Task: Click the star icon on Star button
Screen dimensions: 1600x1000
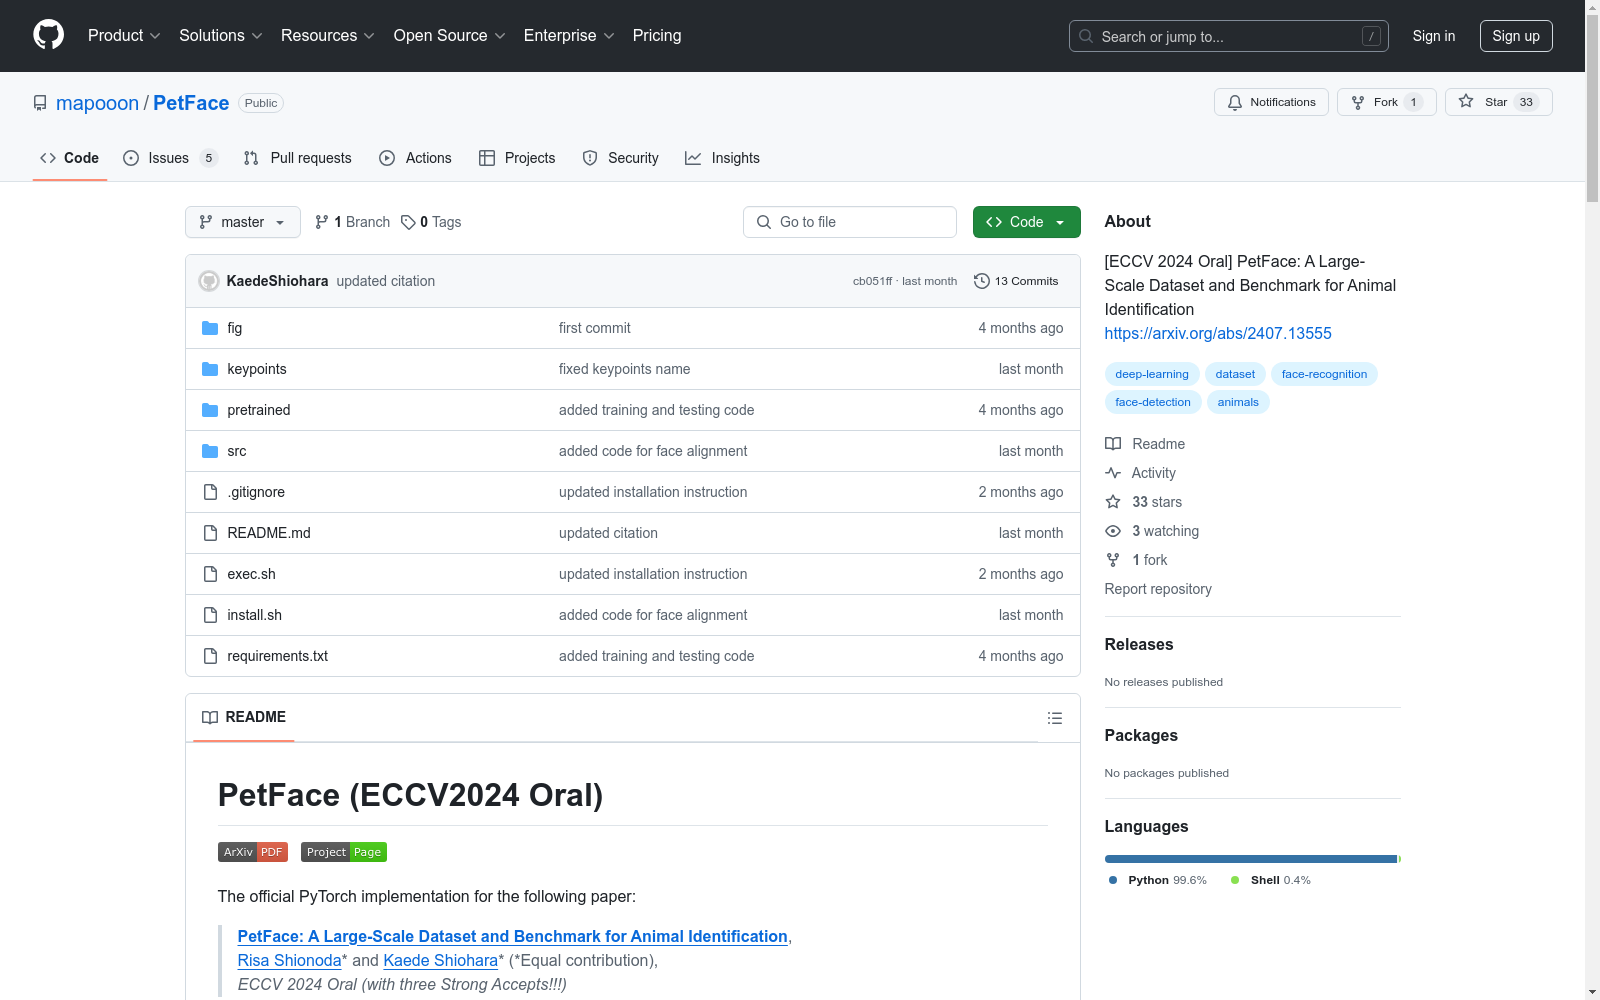Action: (1466, 101)
